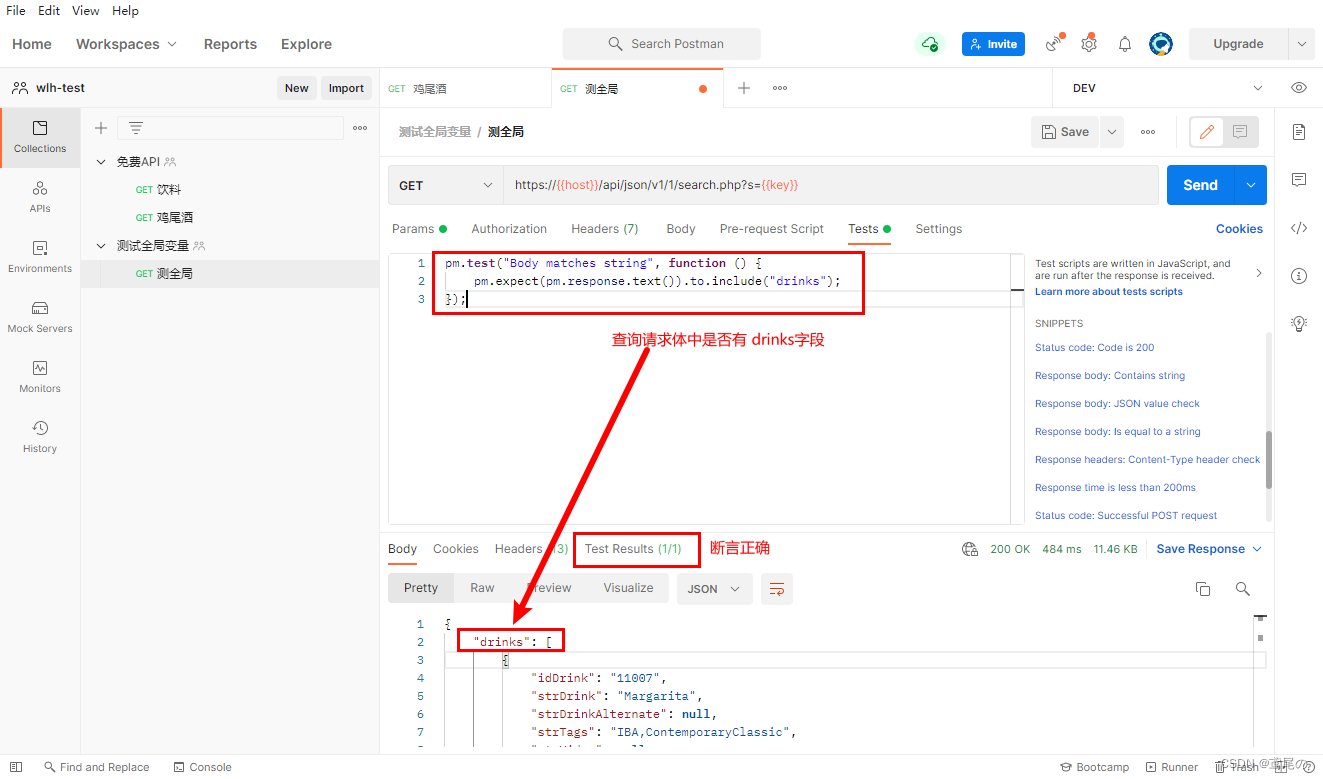Open the HTTP method GET dropdown
Viewport: 1323px width, 779px height.
pos(446,185)
